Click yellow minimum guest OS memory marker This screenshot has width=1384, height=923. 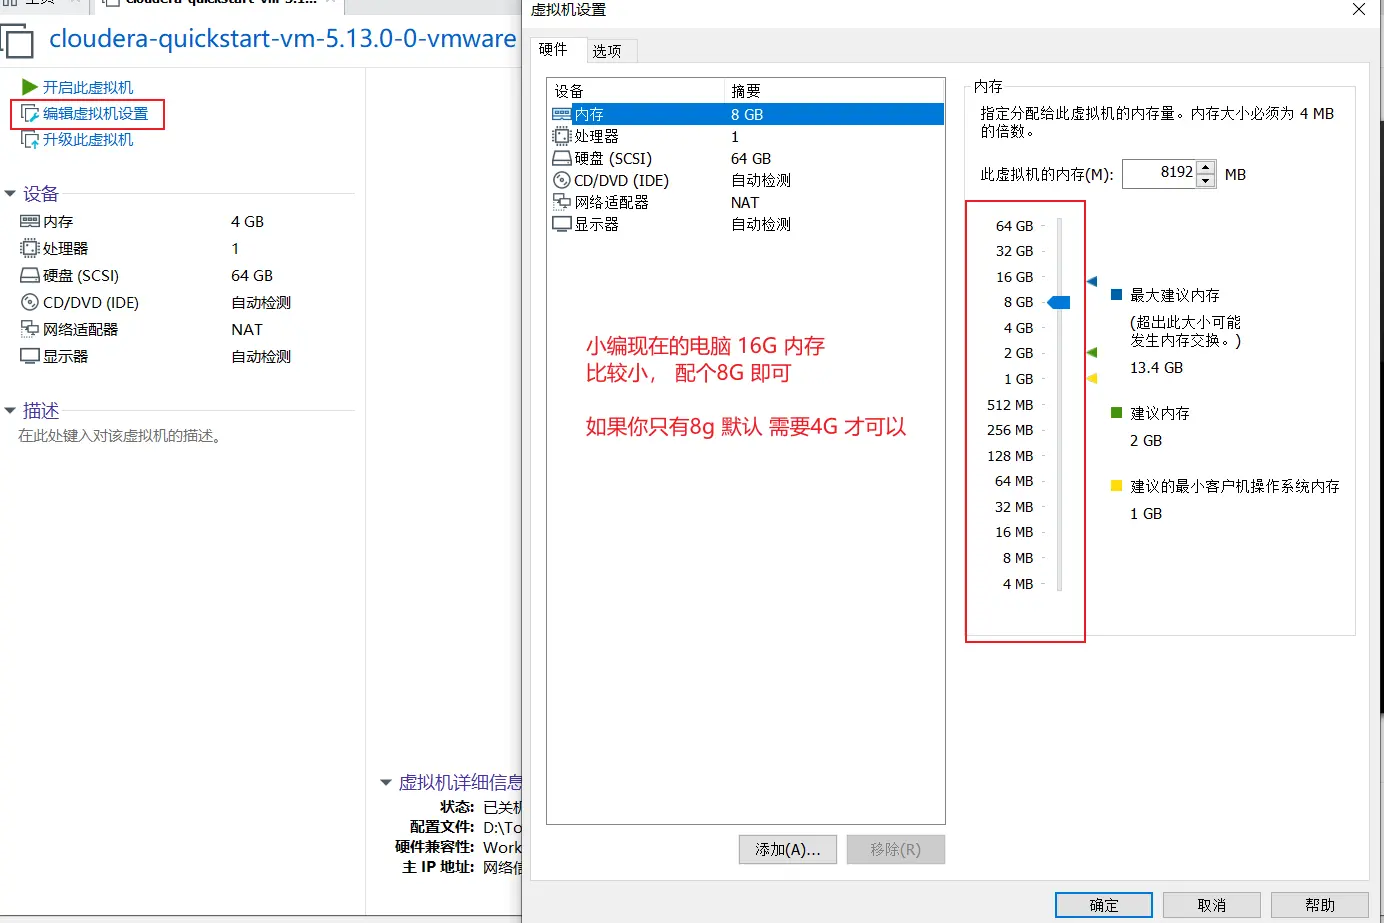(1092, 378)
